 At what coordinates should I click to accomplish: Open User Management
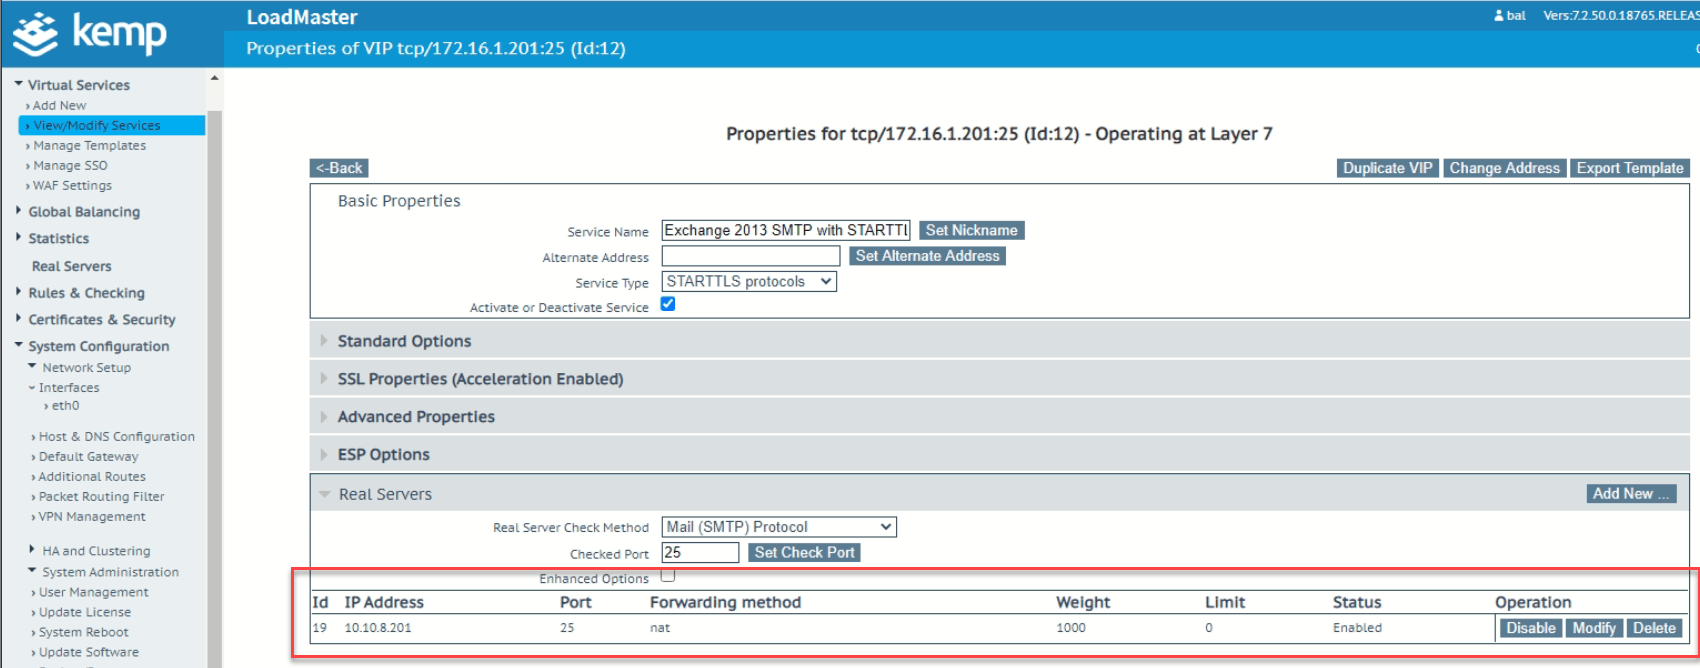click(93, 593)
